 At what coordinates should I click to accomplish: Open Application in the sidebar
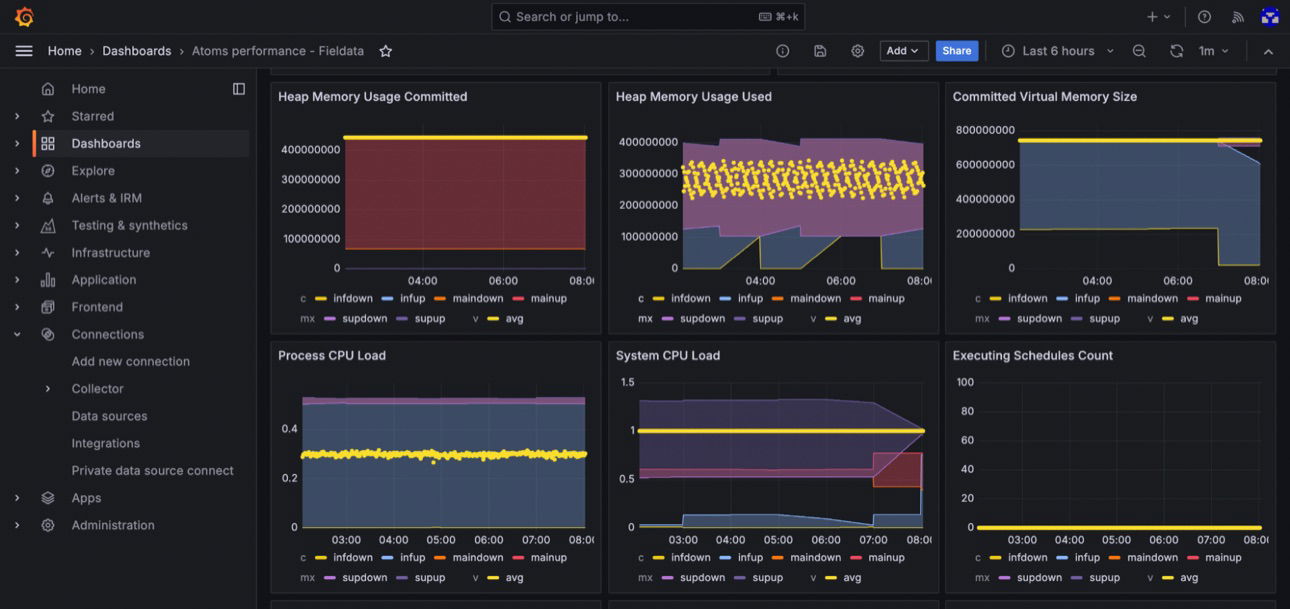coord(103,280)
